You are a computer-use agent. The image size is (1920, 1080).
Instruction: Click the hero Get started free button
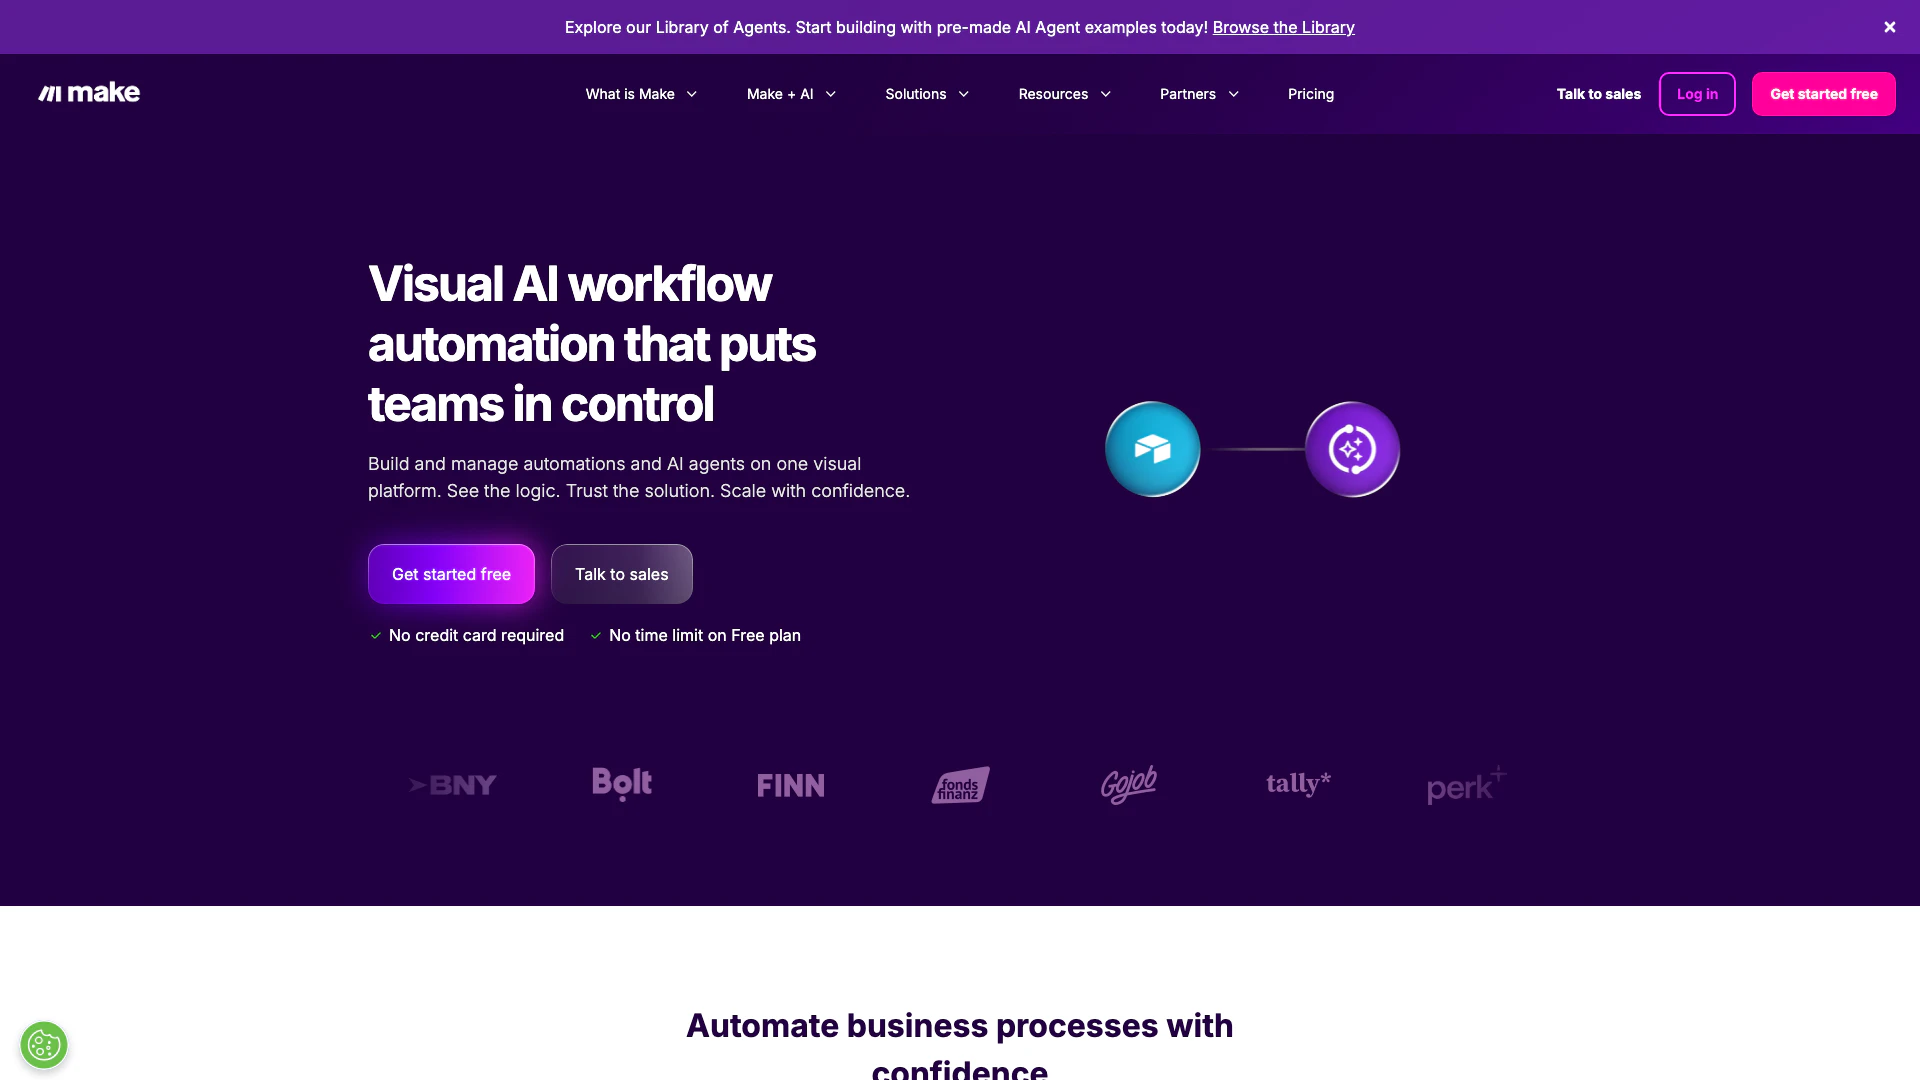click(451, 574)
